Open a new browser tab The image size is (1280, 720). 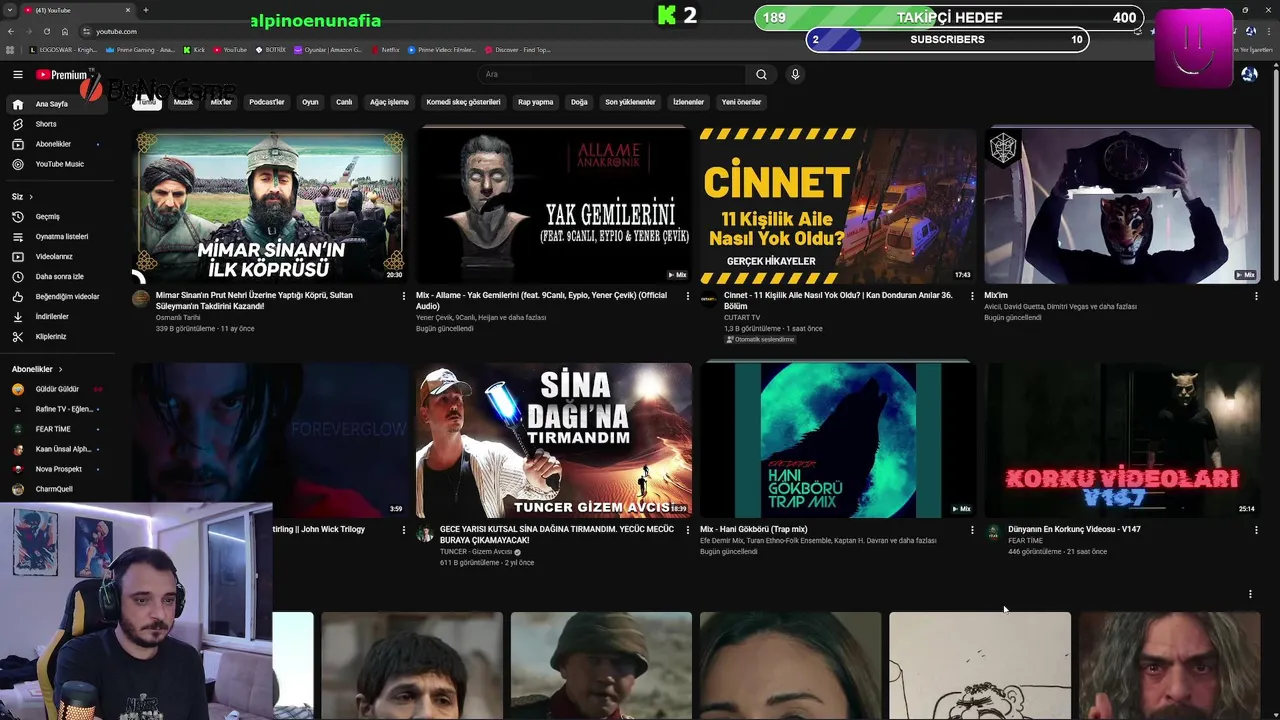click(145, 10)
